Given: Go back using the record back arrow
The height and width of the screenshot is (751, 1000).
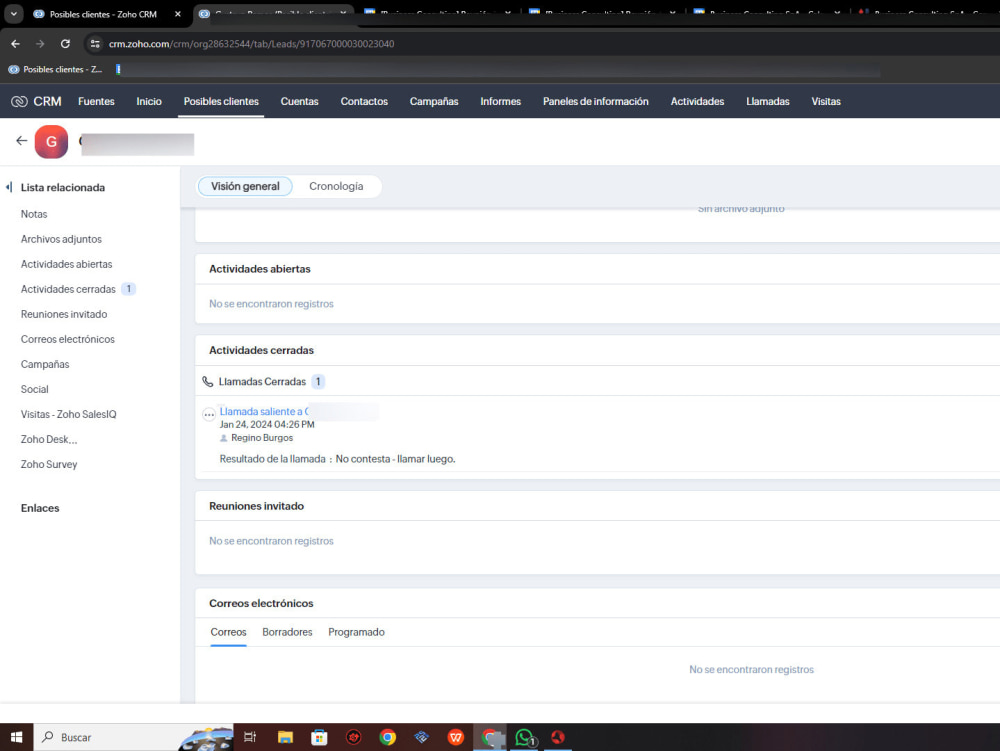Looking at the screenshot, I should pyautogui.click(x=22, y=140).
